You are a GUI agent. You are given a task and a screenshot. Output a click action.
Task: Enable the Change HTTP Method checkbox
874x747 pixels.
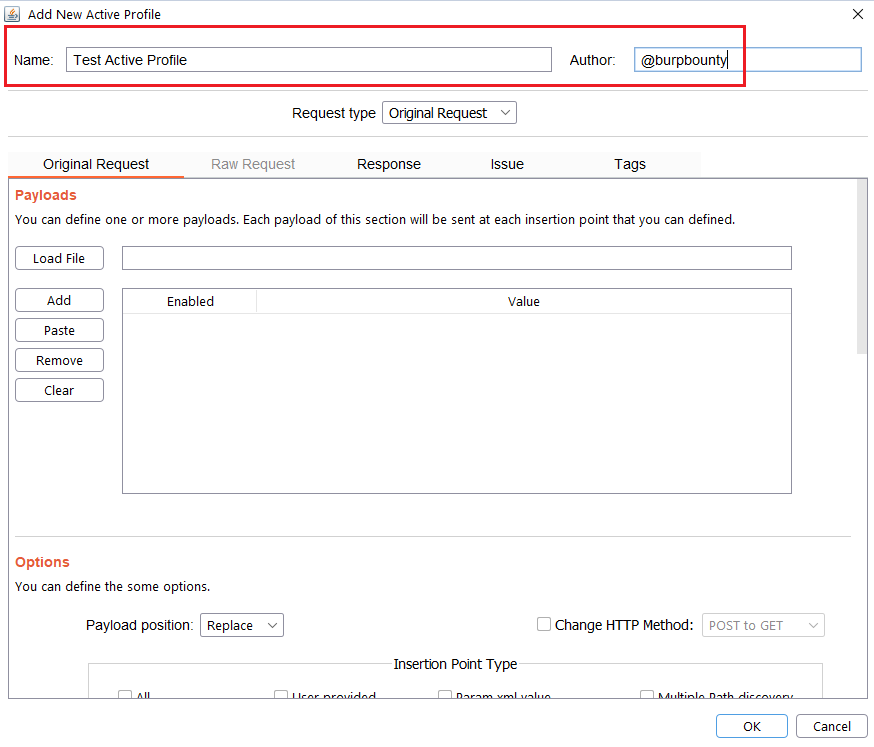point(544,624)
